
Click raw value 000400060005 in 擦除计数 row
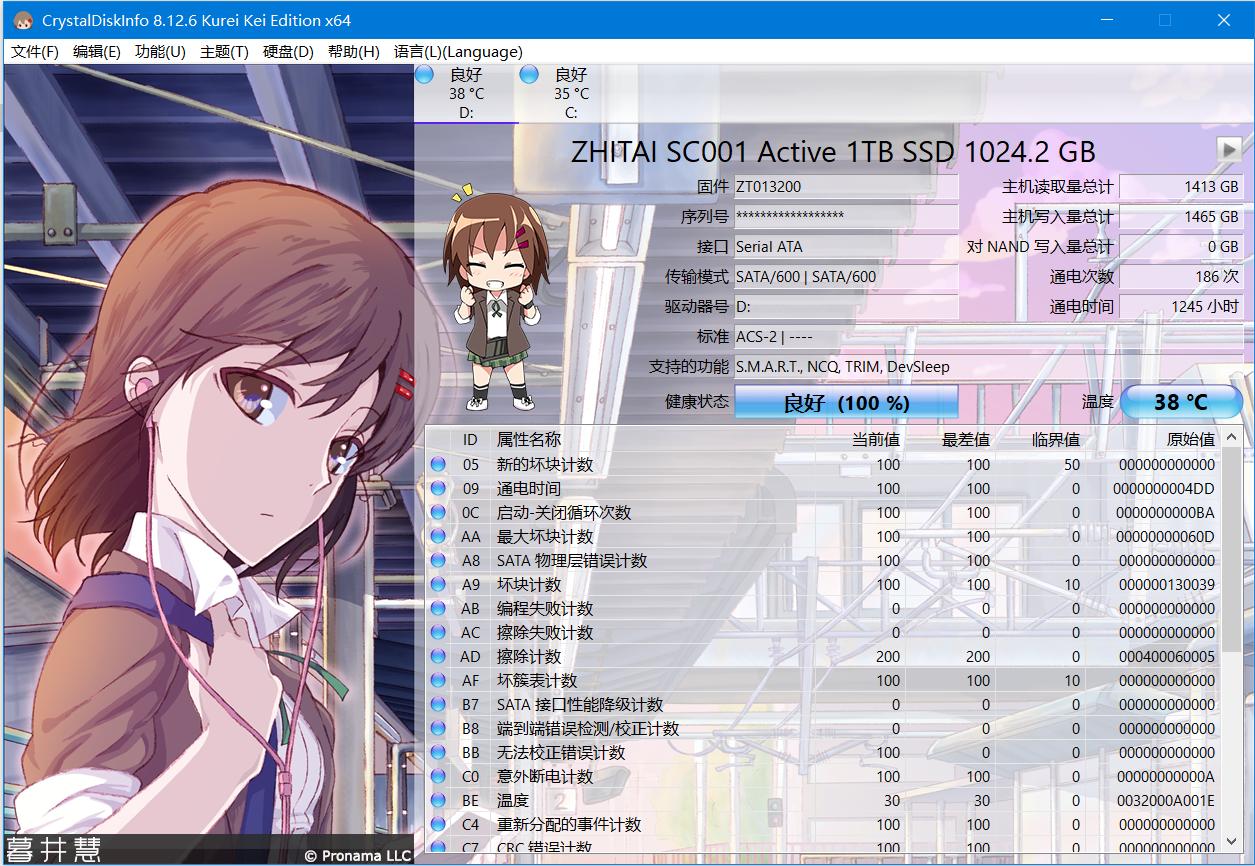tap(1167, 656)
